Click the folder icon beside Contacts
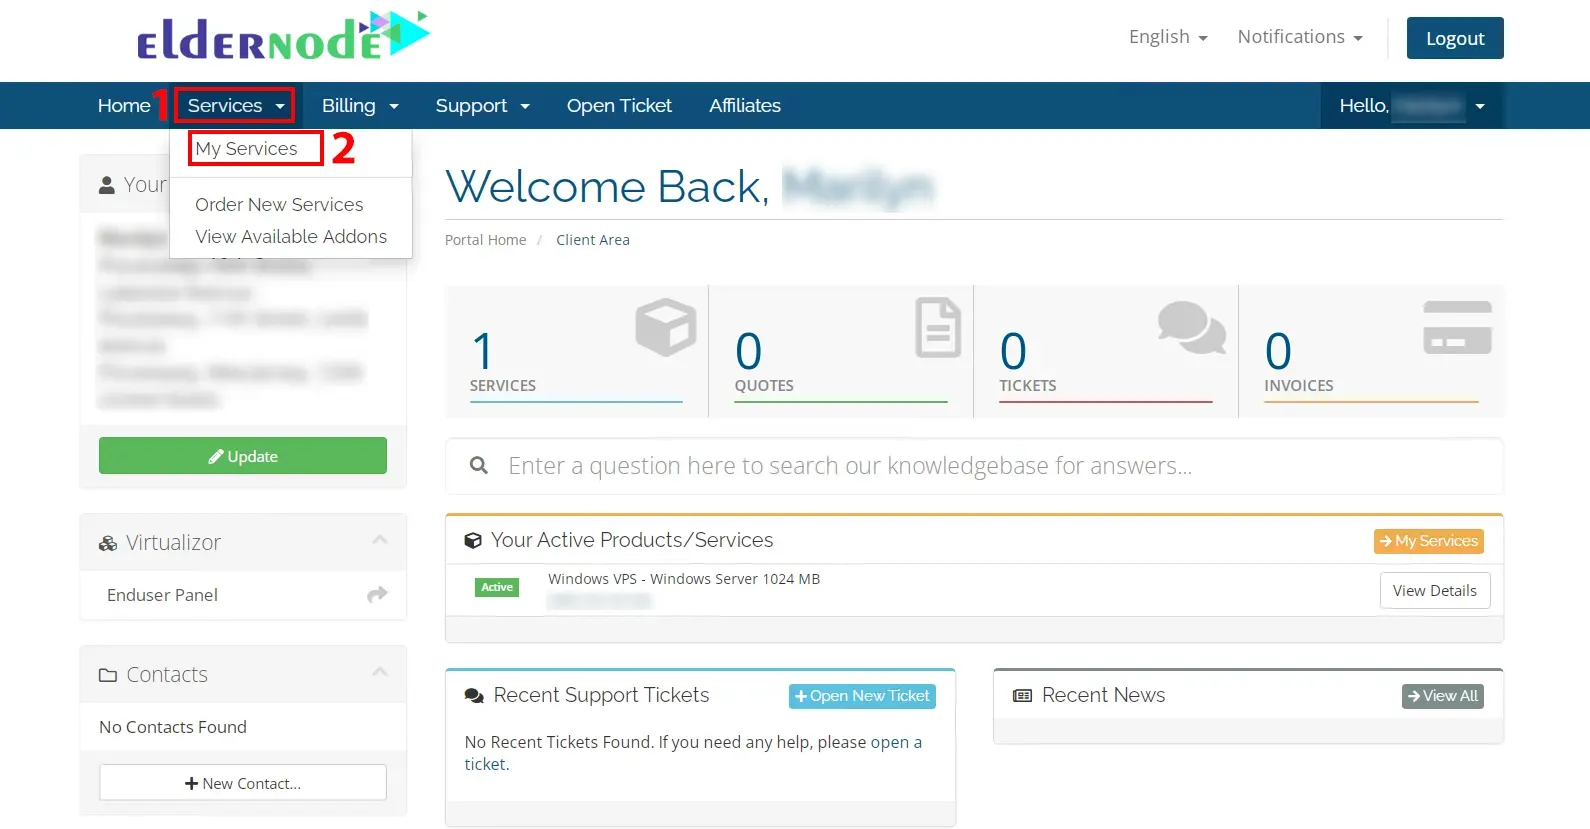The image size is (1590, 829). [108, 675]
